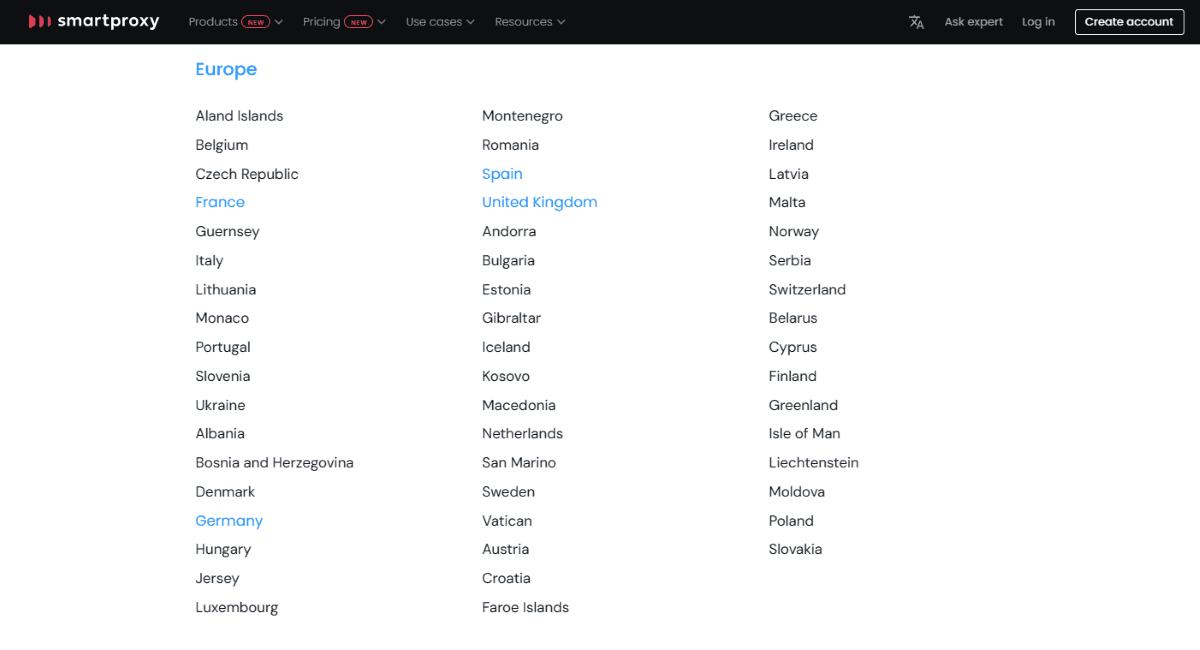Open the United Kingdom link

(539, 202)
